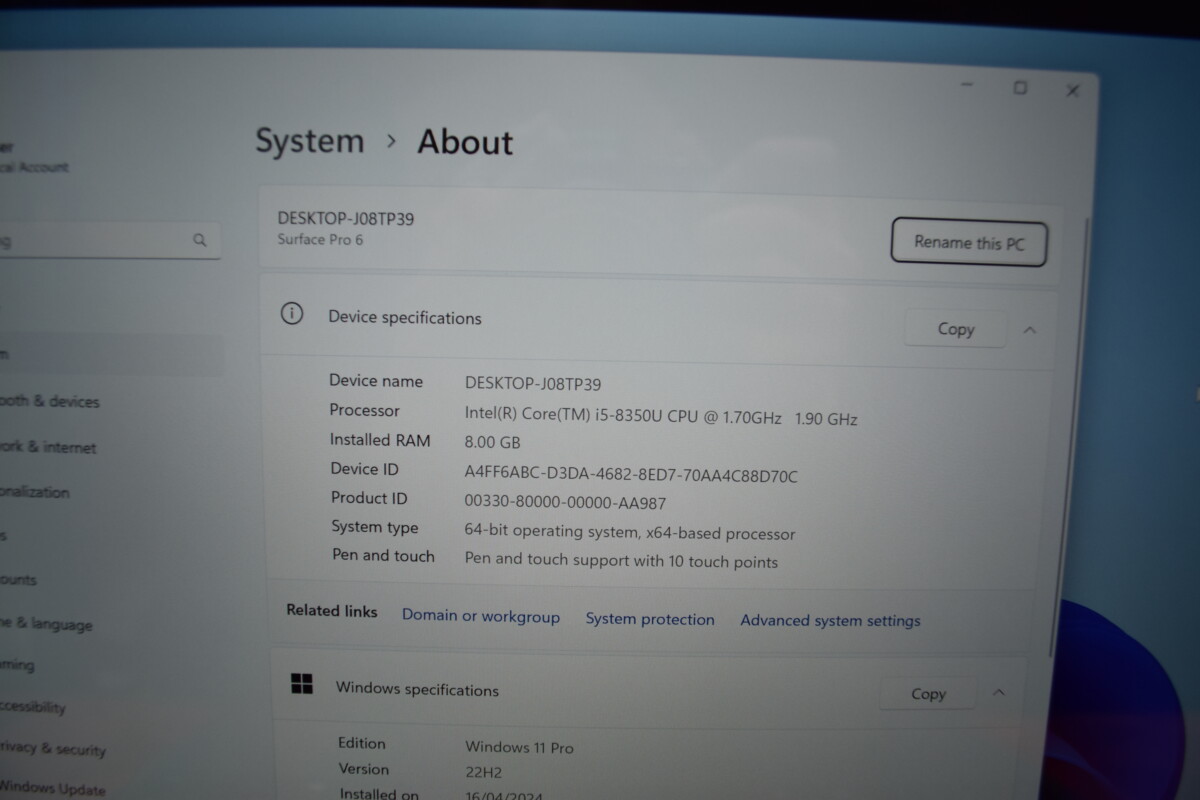Collapse the Device specifications section
The width and height of the screenshot is (1200, 800).
pyautogui.click(x=1030, y=330)
